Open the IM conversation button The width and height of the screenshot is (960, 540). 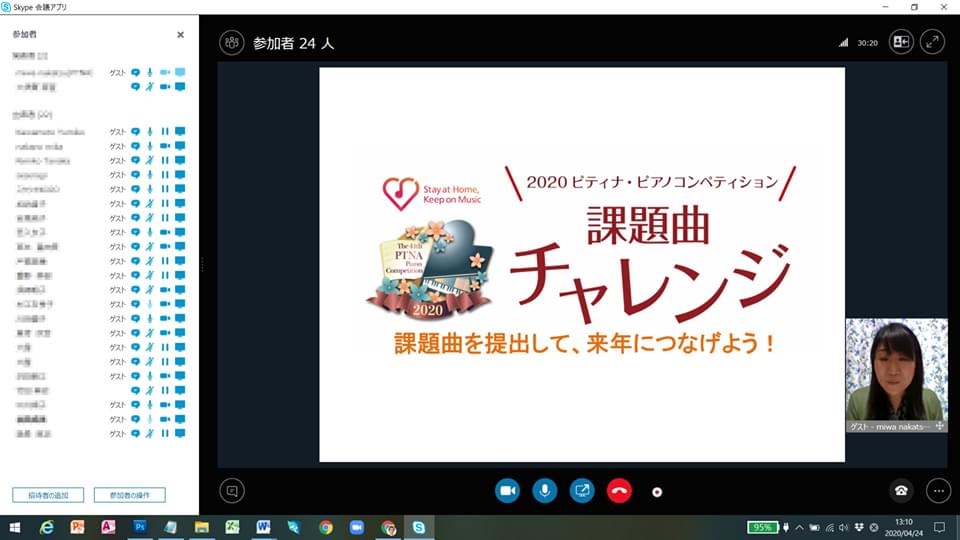(232, 490)
